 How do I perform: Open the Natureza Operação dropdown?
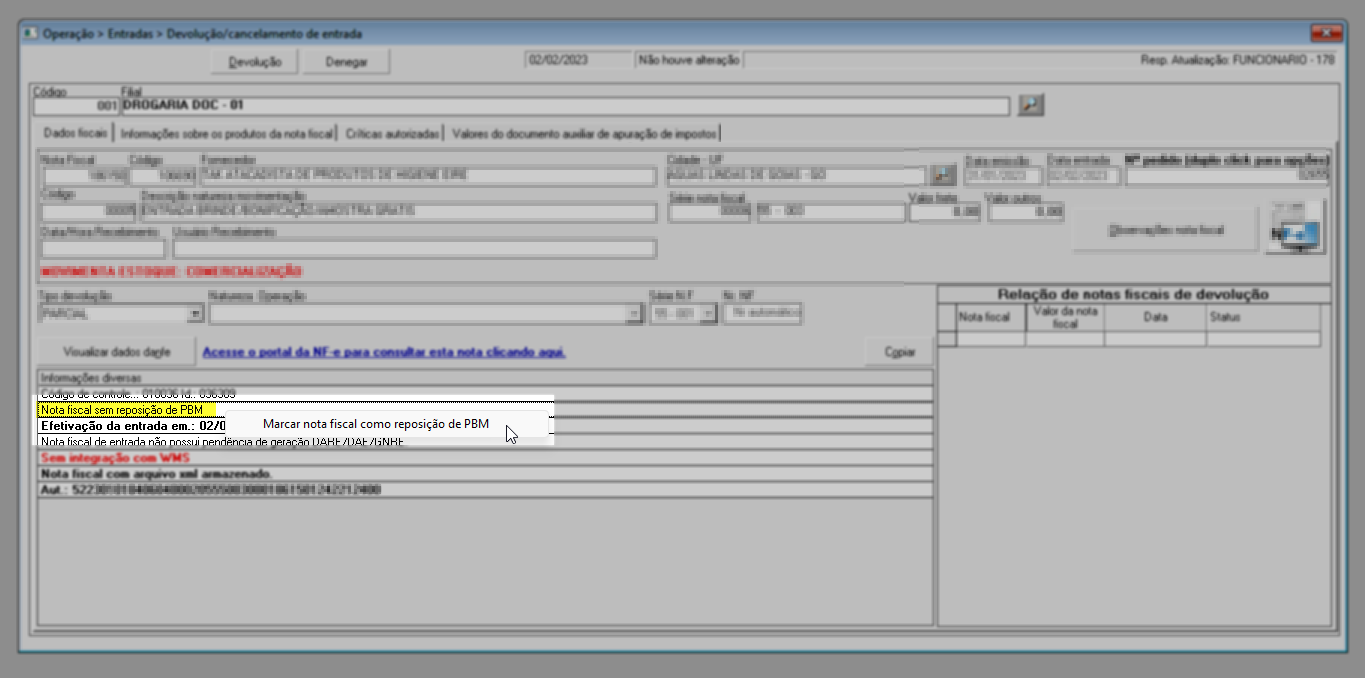coord(633,314)
